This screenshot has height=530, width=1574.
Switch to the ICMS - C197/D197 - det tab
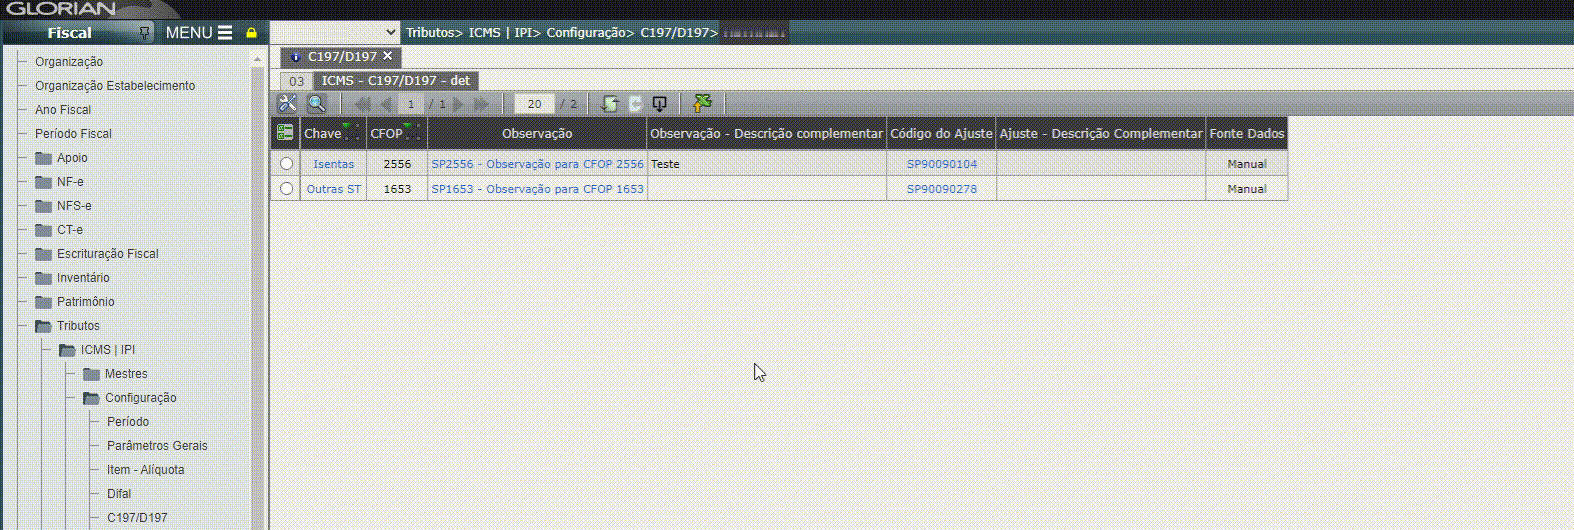(x=395, y=81)
